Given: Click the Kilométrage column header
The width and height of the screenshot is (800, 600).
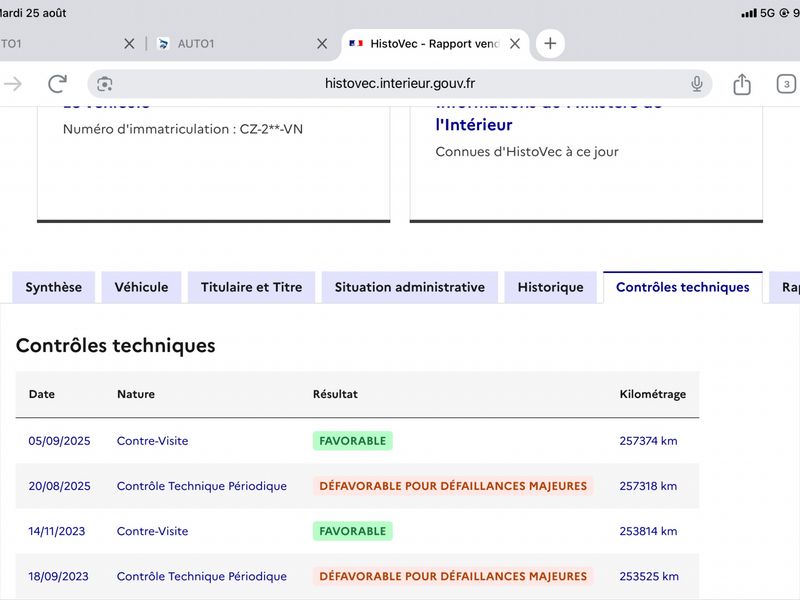Looking at the screenshot, I should 653,394.
